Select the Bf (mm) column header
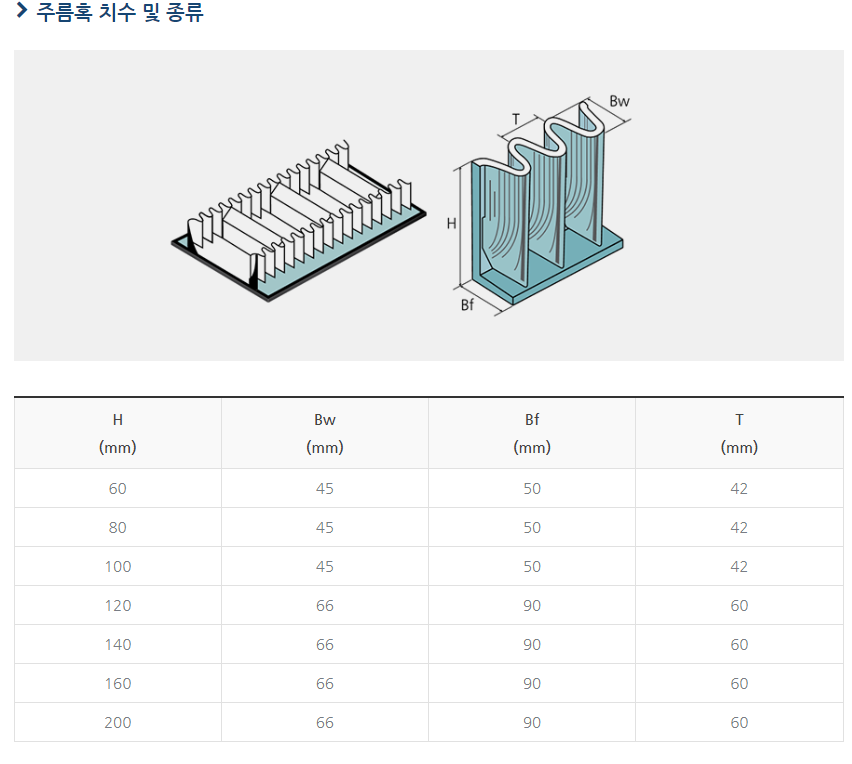The height and width of the screenshot is (764, 852). tap(532, 433)
